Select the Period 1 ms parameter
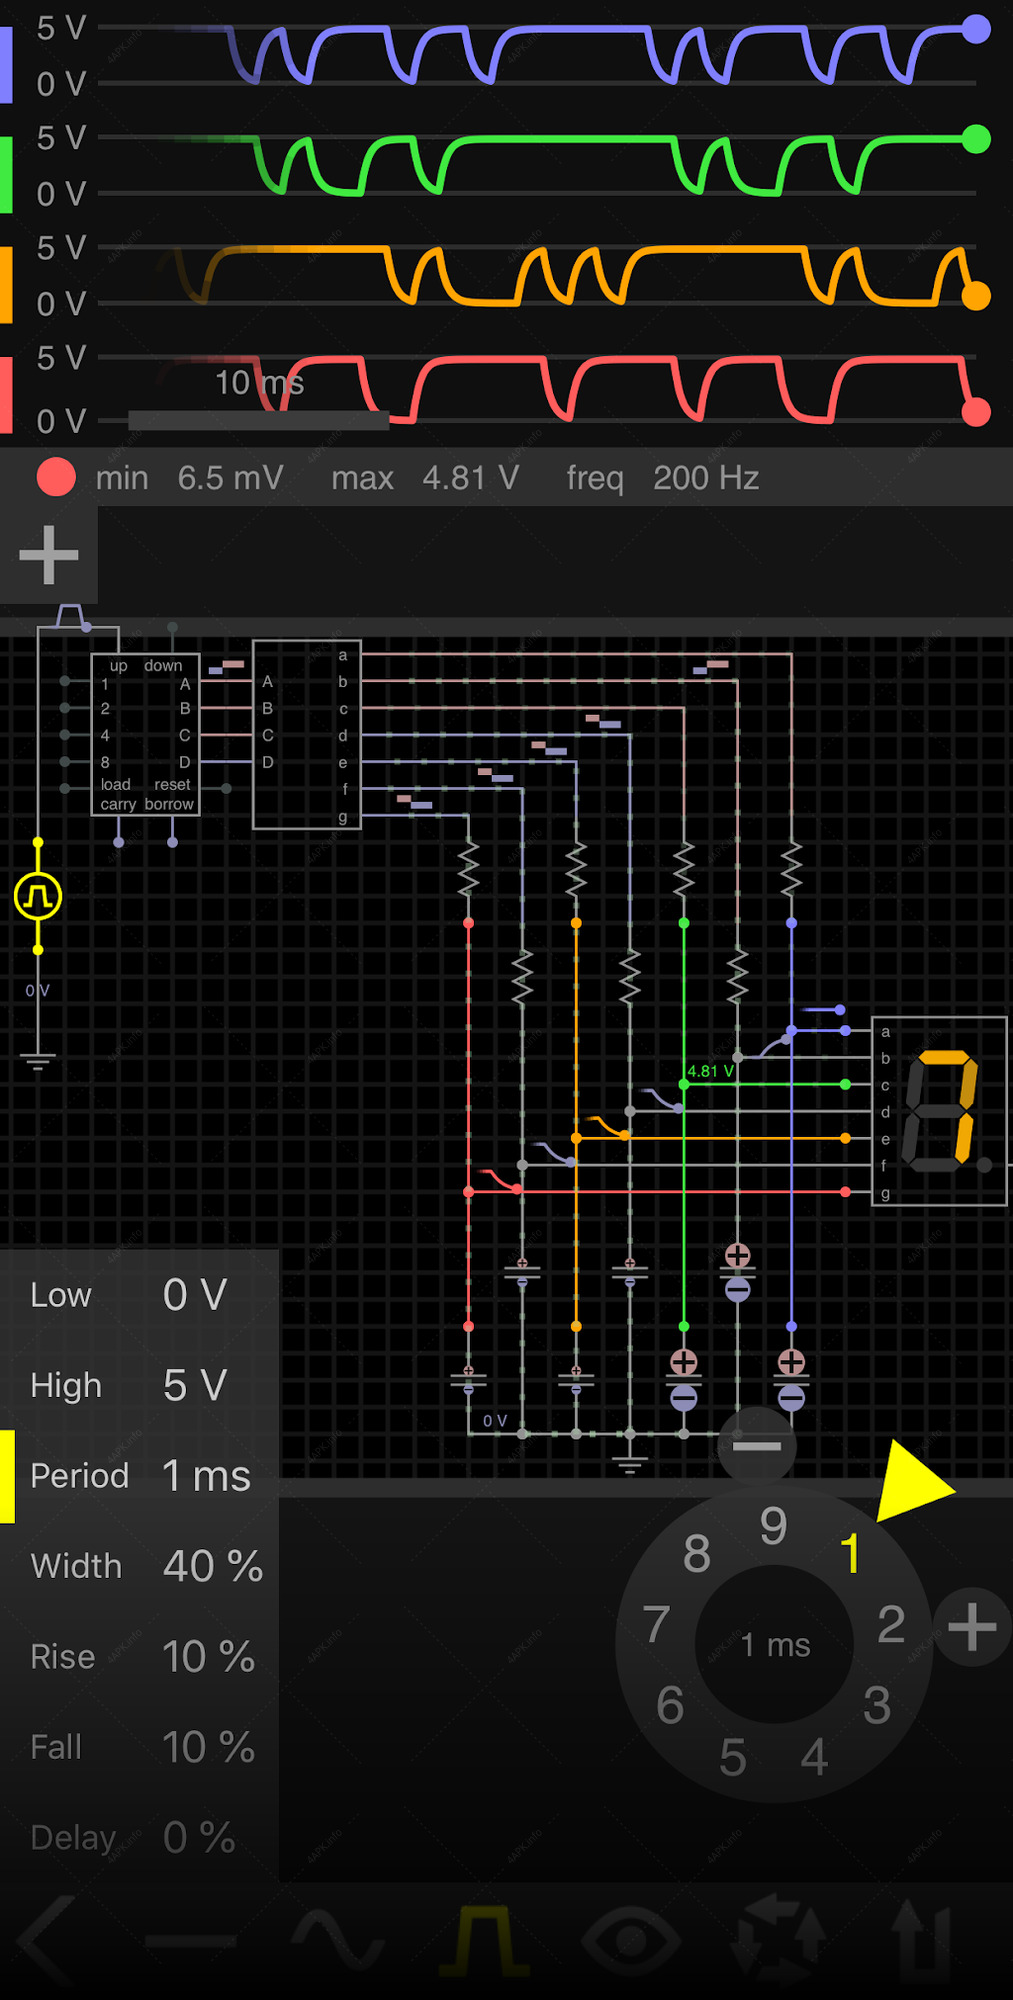This screenshot has height=2000, width=1013. click(139, 1476)
